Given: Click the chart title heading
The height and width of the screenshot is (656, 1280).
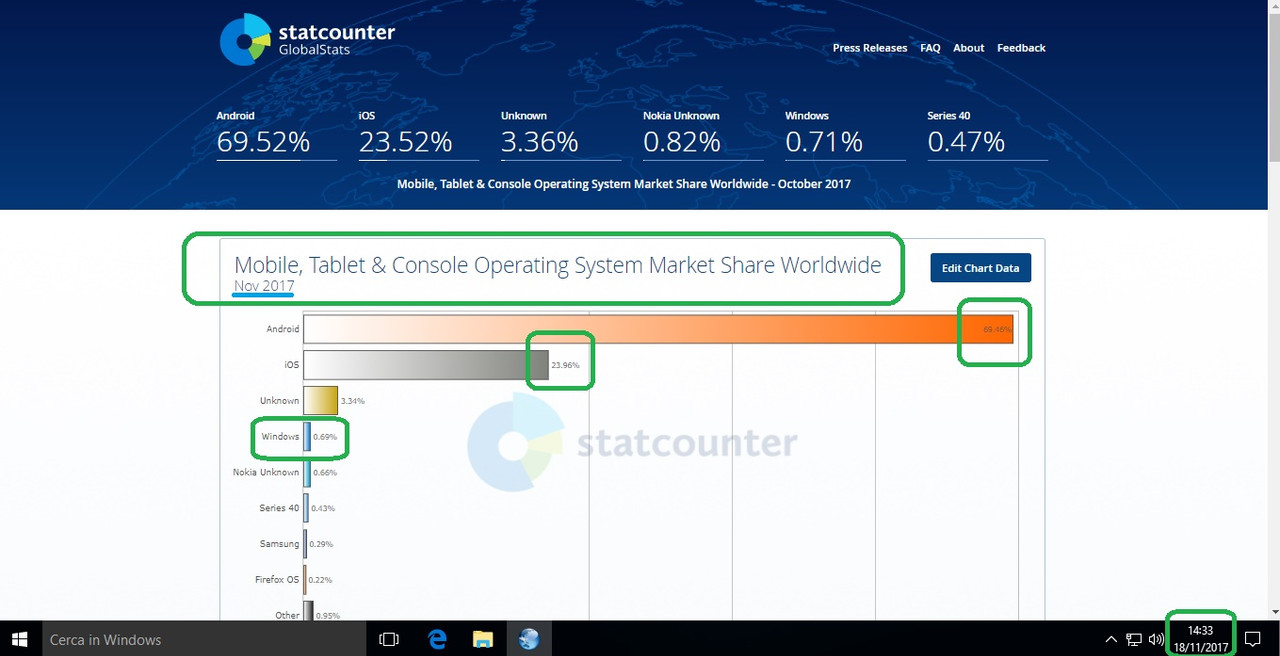Looking at the screenshot, I should coord(558,265).
